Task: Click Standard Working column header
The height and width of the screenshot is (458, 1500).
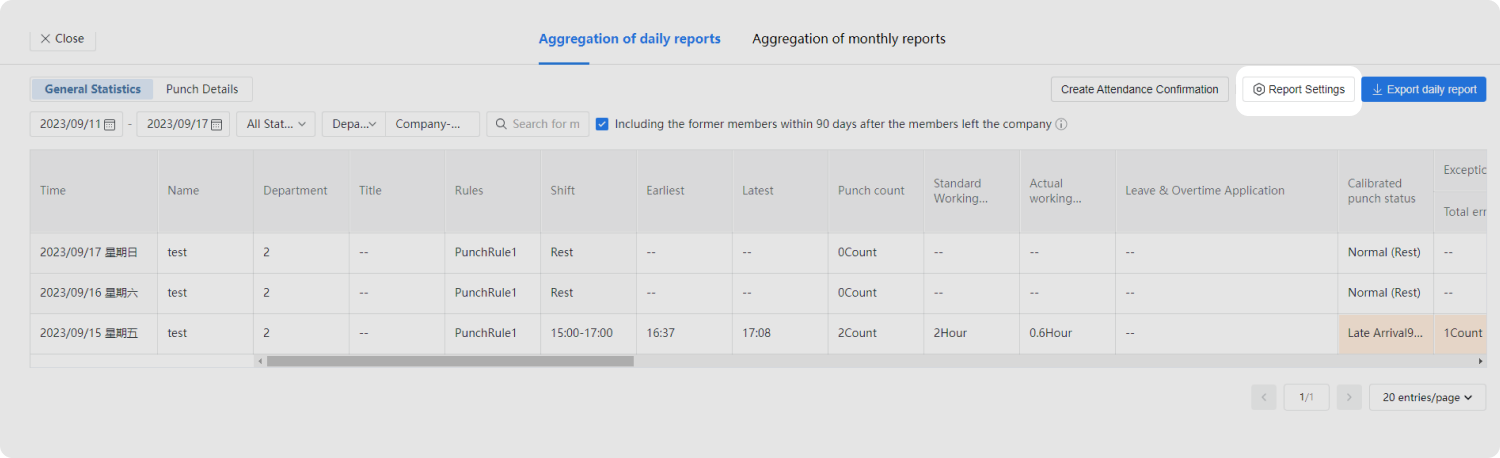Action: coord(971,191)
